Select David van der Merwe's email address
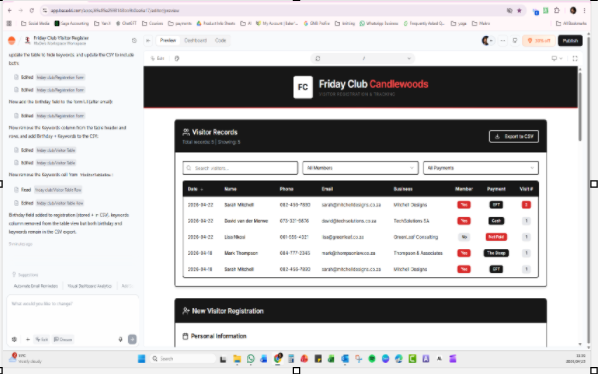The width and height of the screenshot is (598, 374). pyautogui.click(x=349, y=221)
